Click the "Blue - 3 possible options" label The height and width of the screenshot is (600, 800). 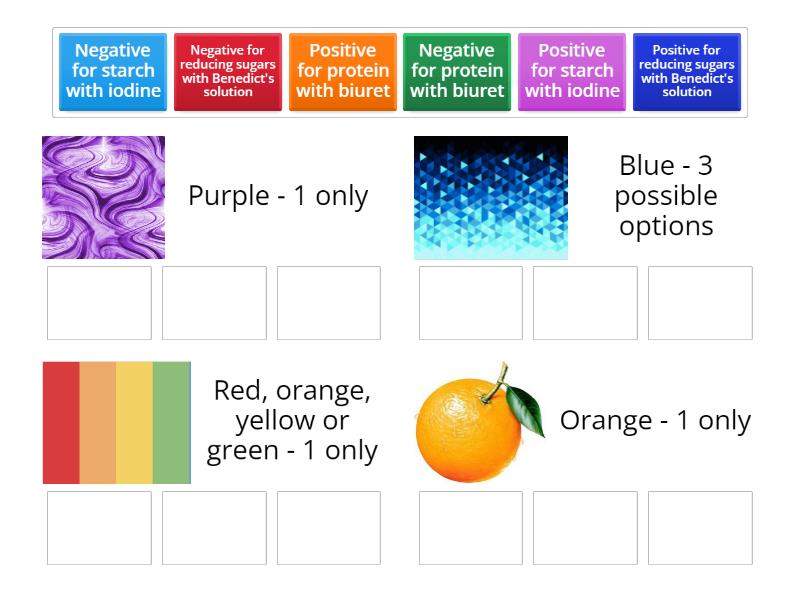click(x=666, y=196)
